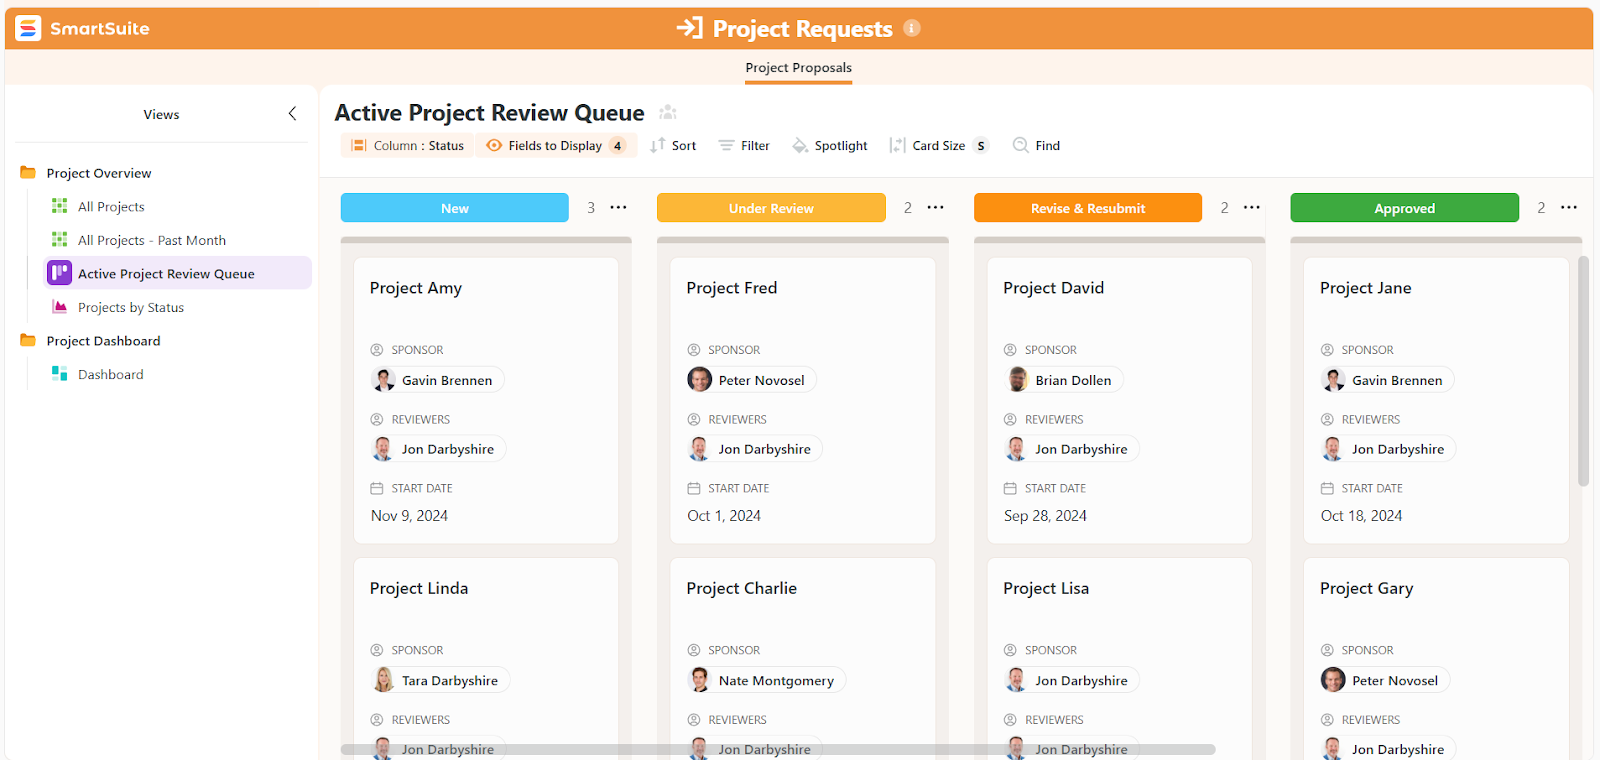Click the Approved column header
Viewport: 1600px width, 760px height.
point(1404,208)
